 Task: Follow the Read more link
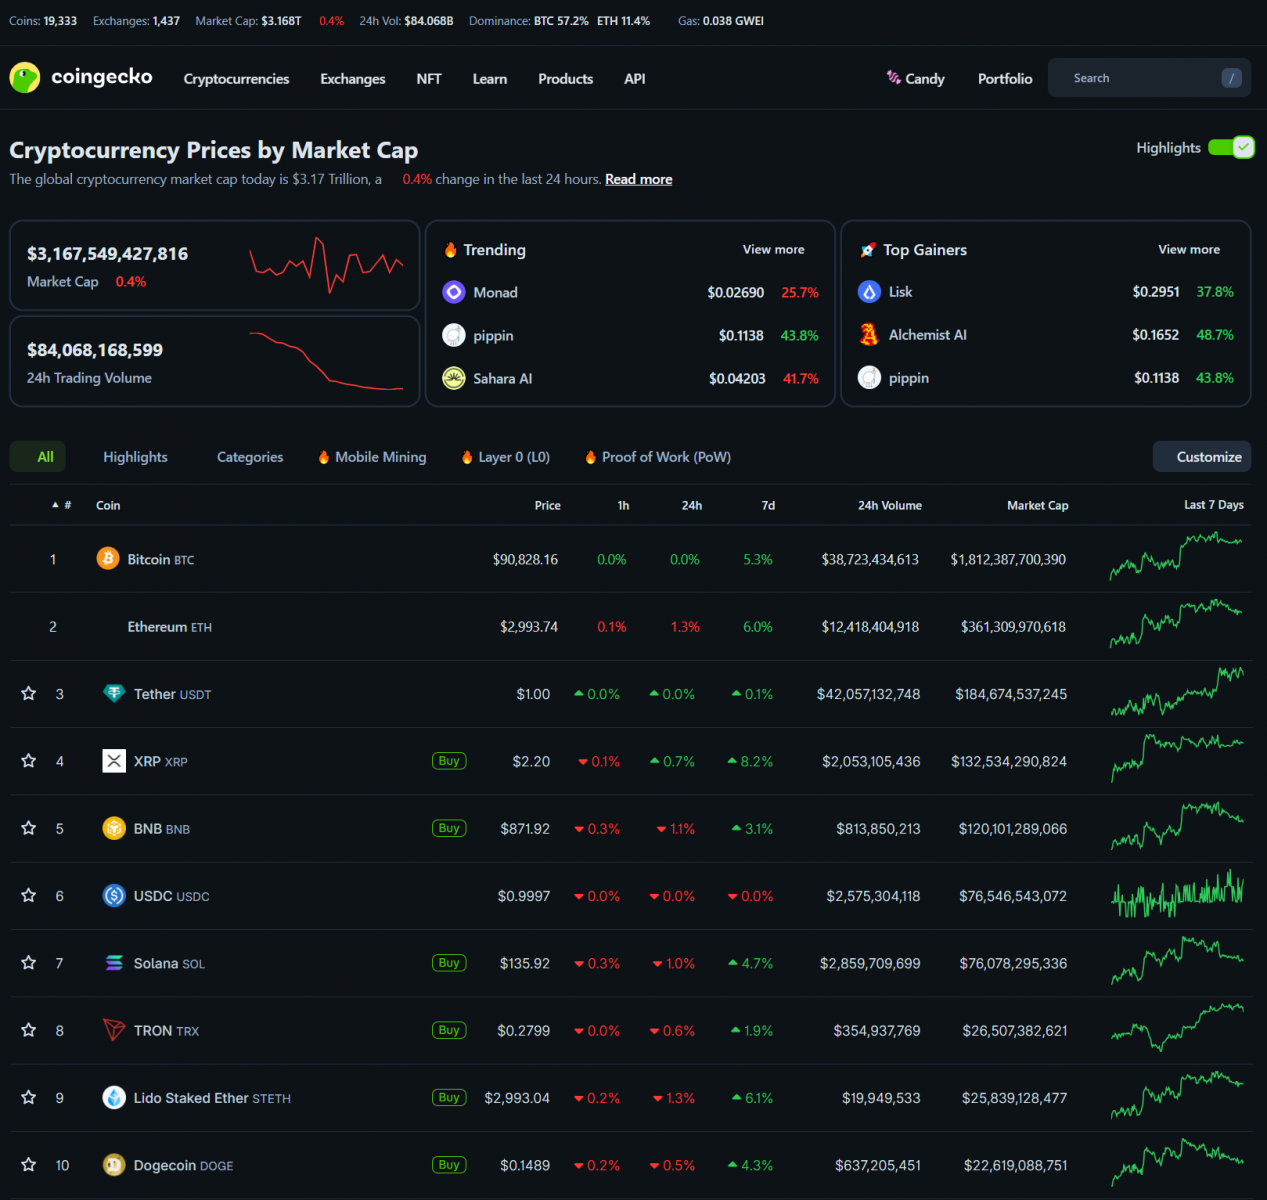pyautogui.click(x=638, y=180)
